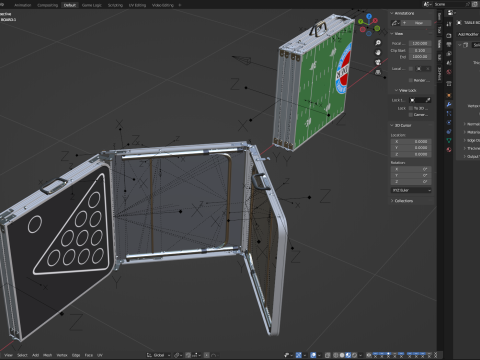Screen dimensions: 480x360
Task: Open the Object Data green triangle icon
Action: coord(449,141)
